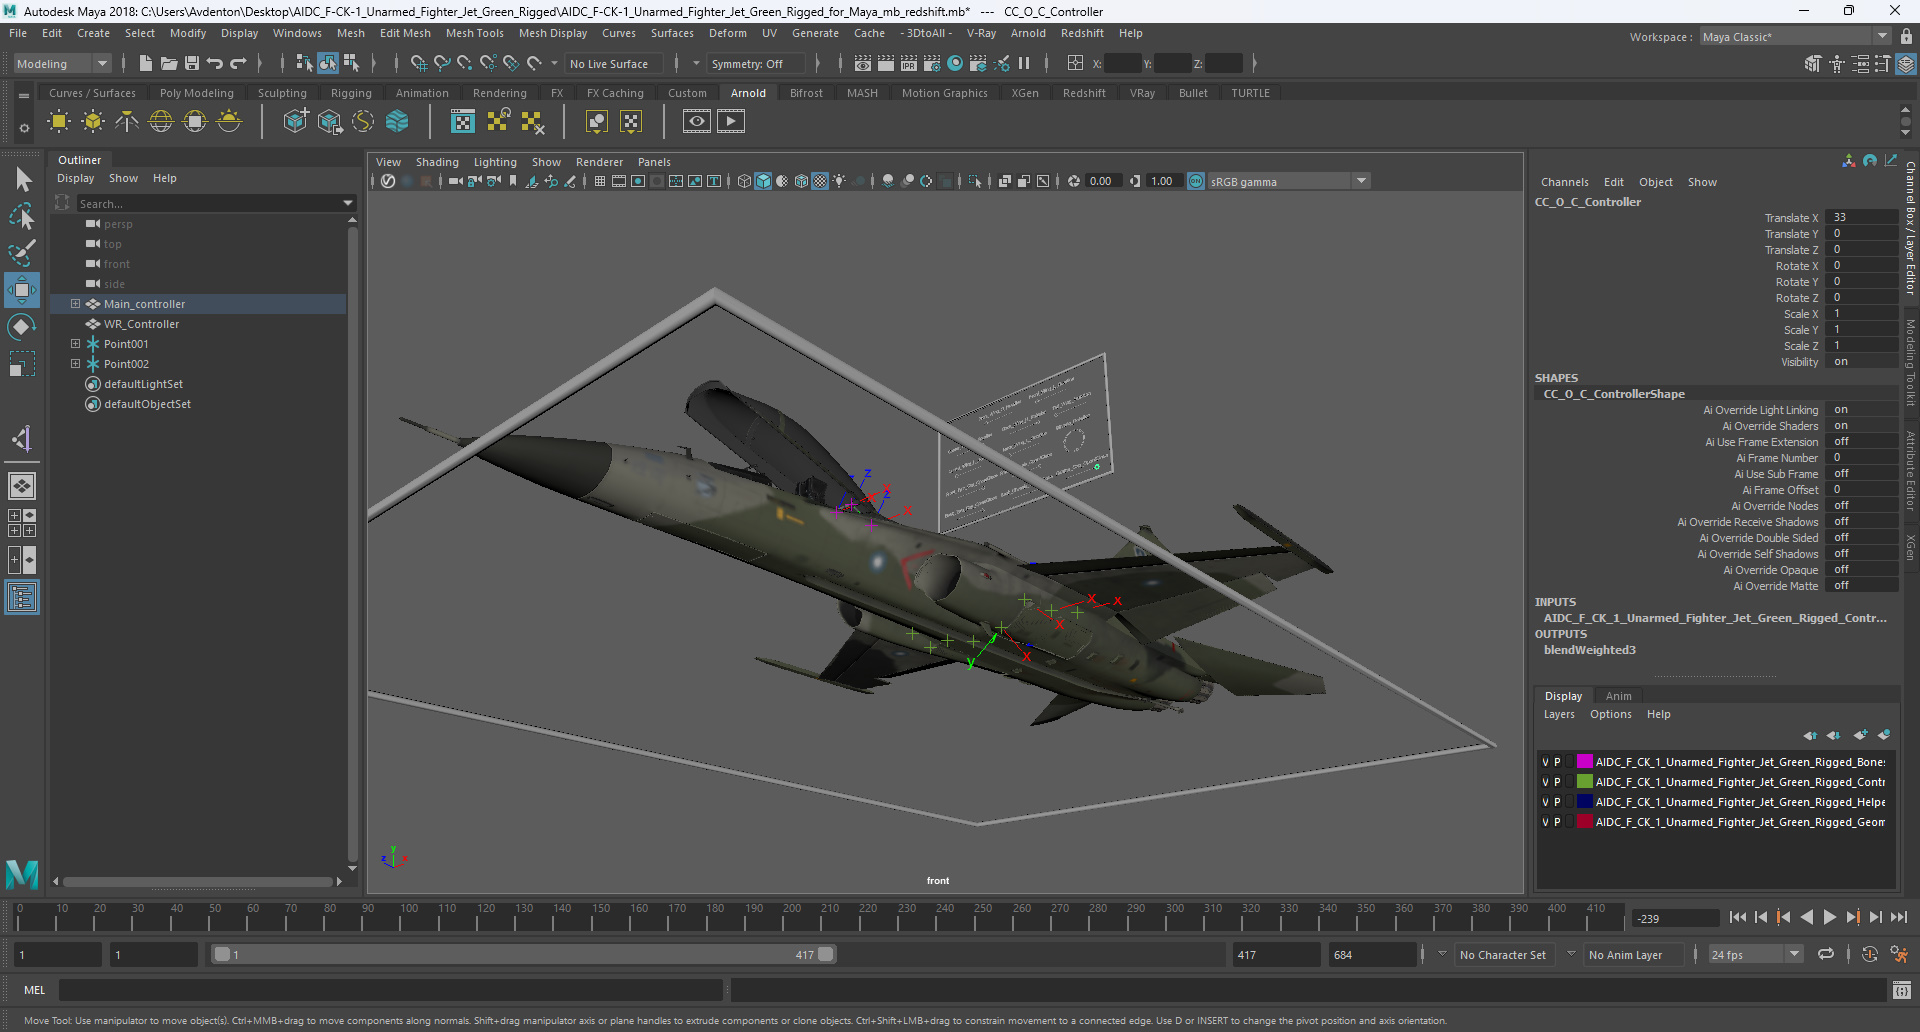Click the green Controllers layer color swatch
The width and height of the screenshot is (1920, 1032).
coord(1585,782)
